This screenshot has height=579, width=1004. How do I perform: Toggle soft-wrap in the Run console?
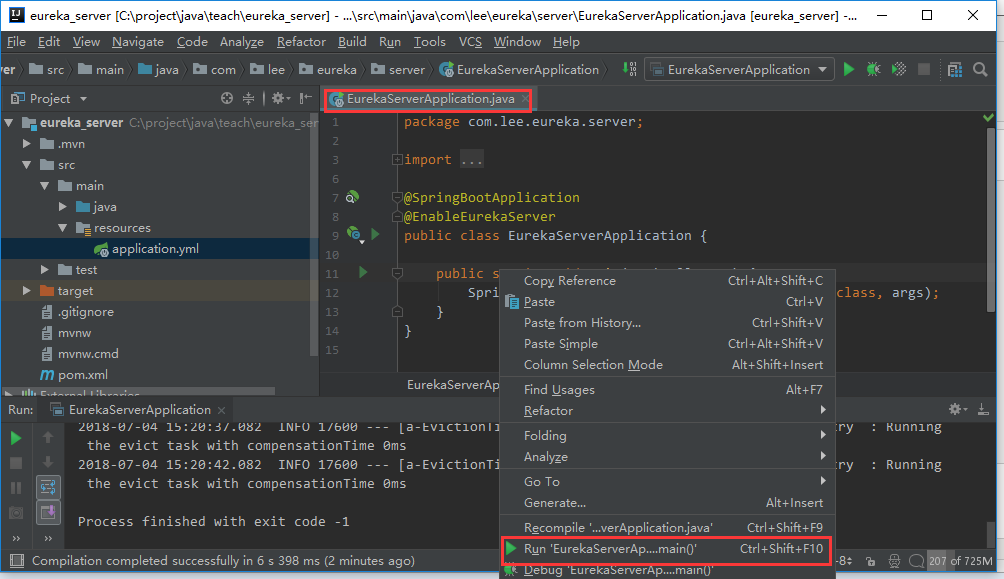tap(48, 487)
